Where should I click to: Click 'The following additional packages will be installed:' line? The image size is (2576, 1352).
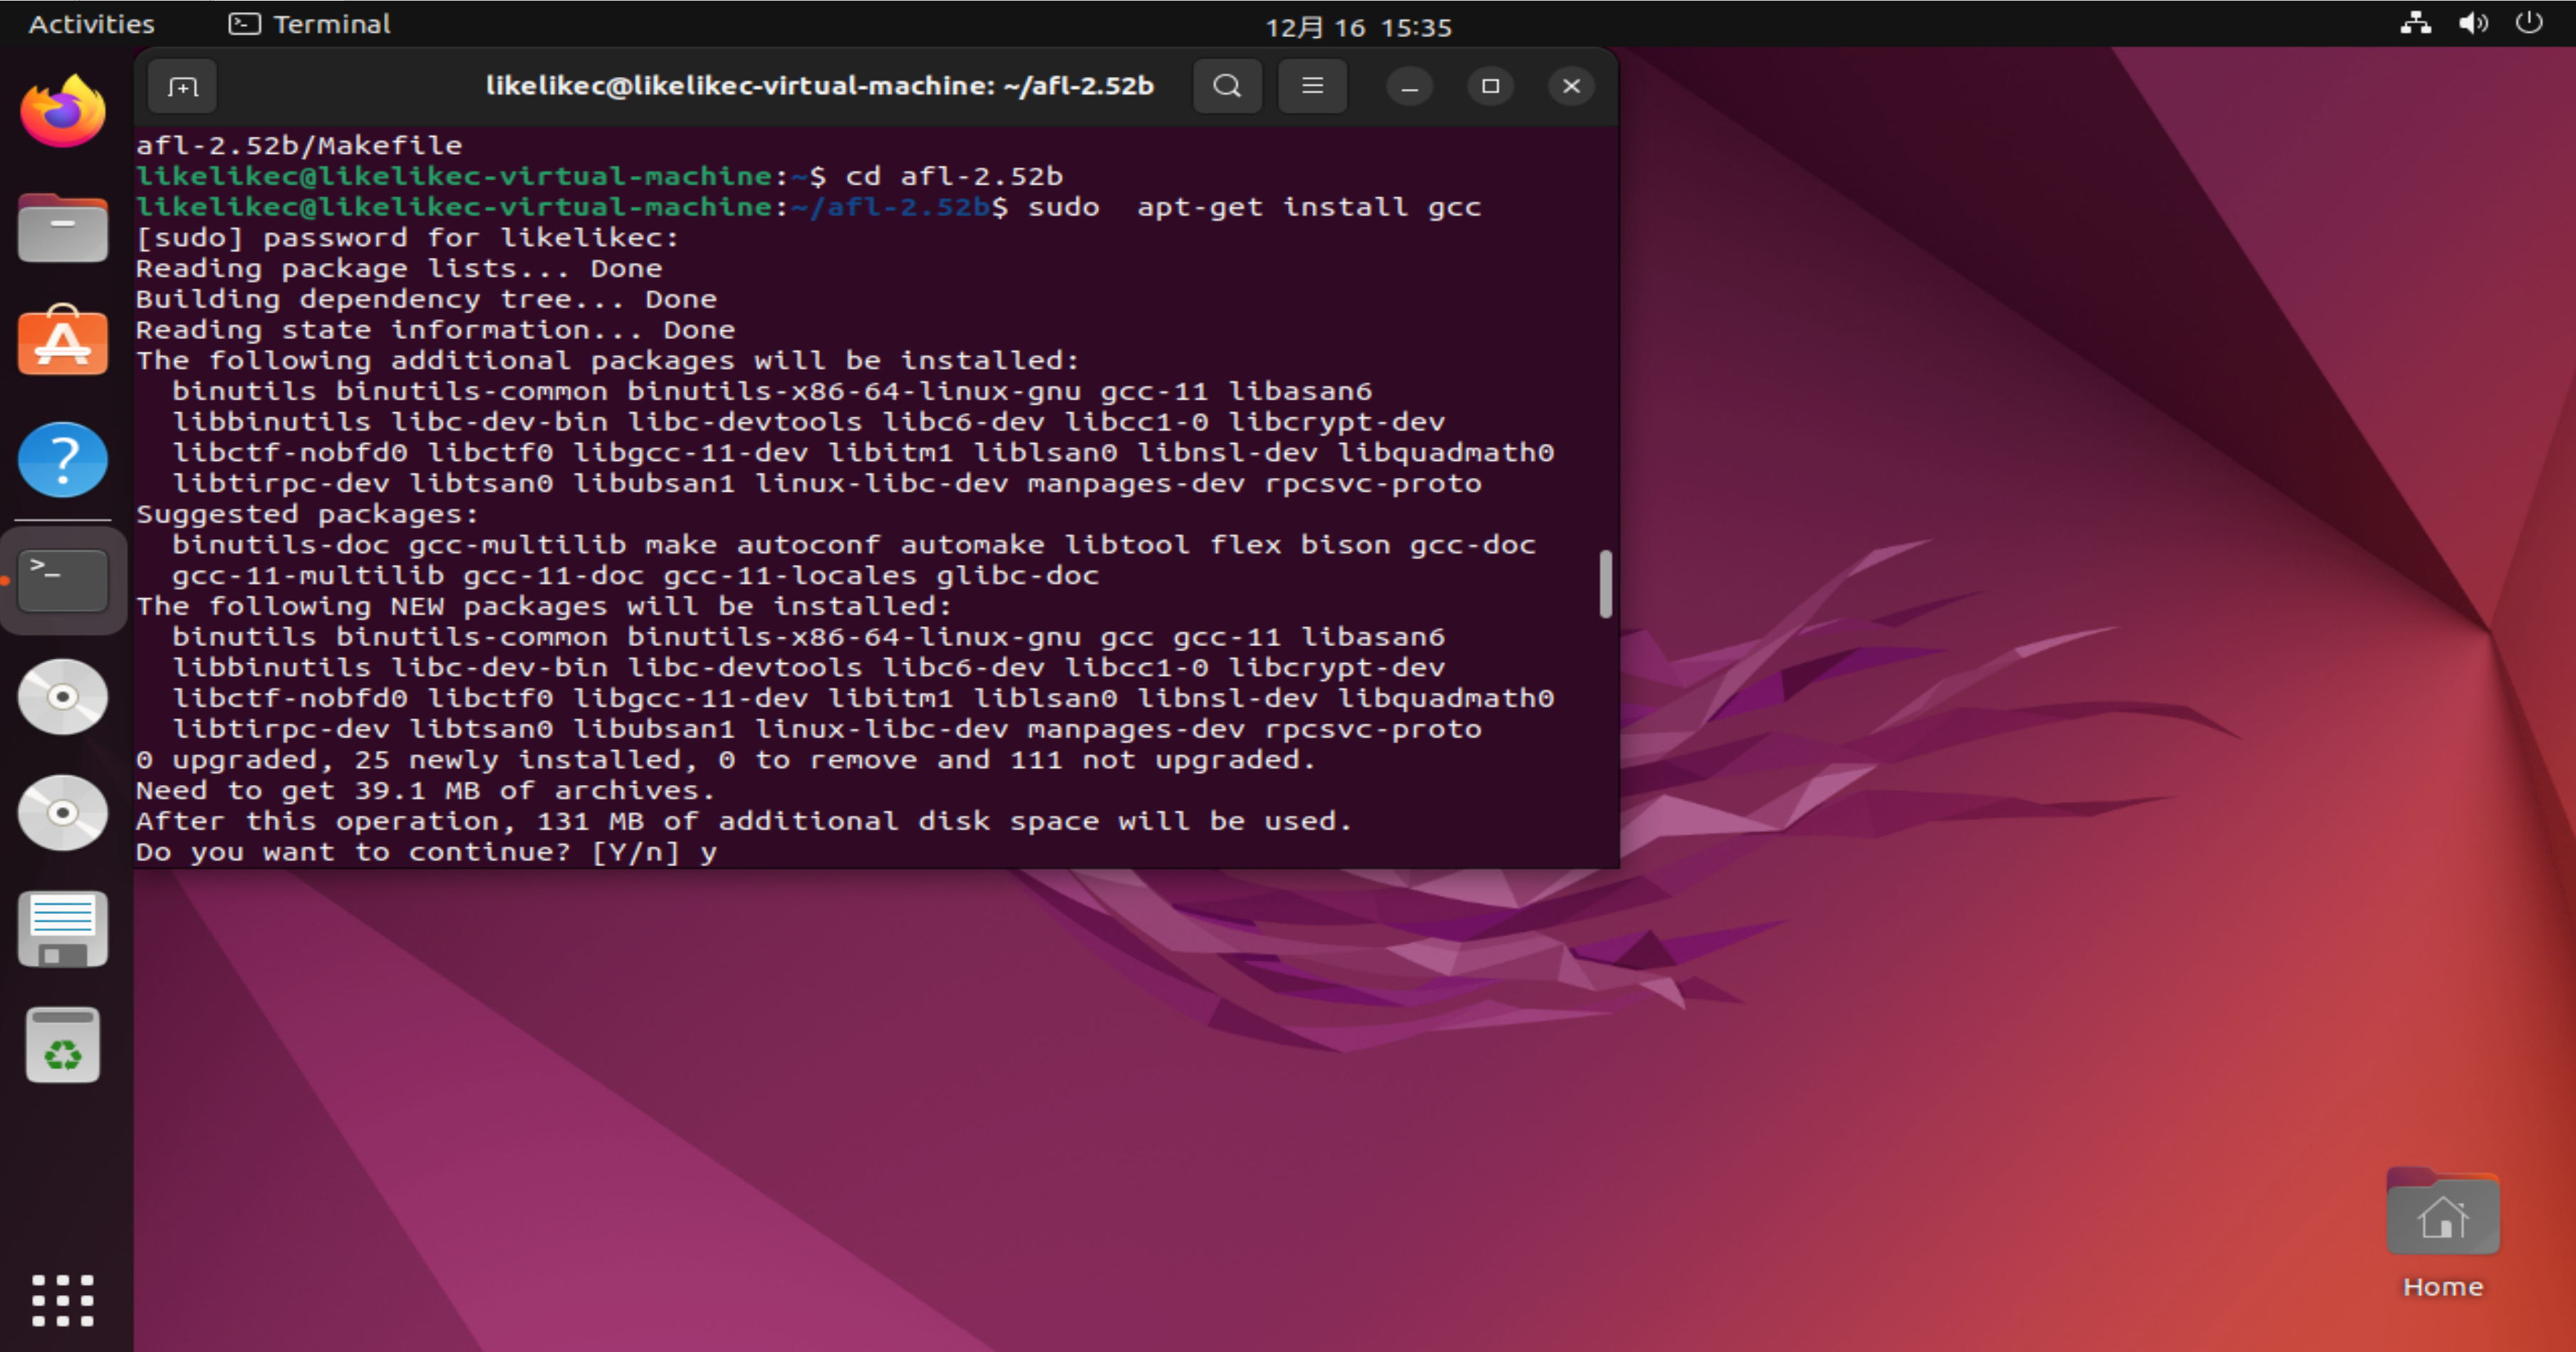[x=608, y=361]
